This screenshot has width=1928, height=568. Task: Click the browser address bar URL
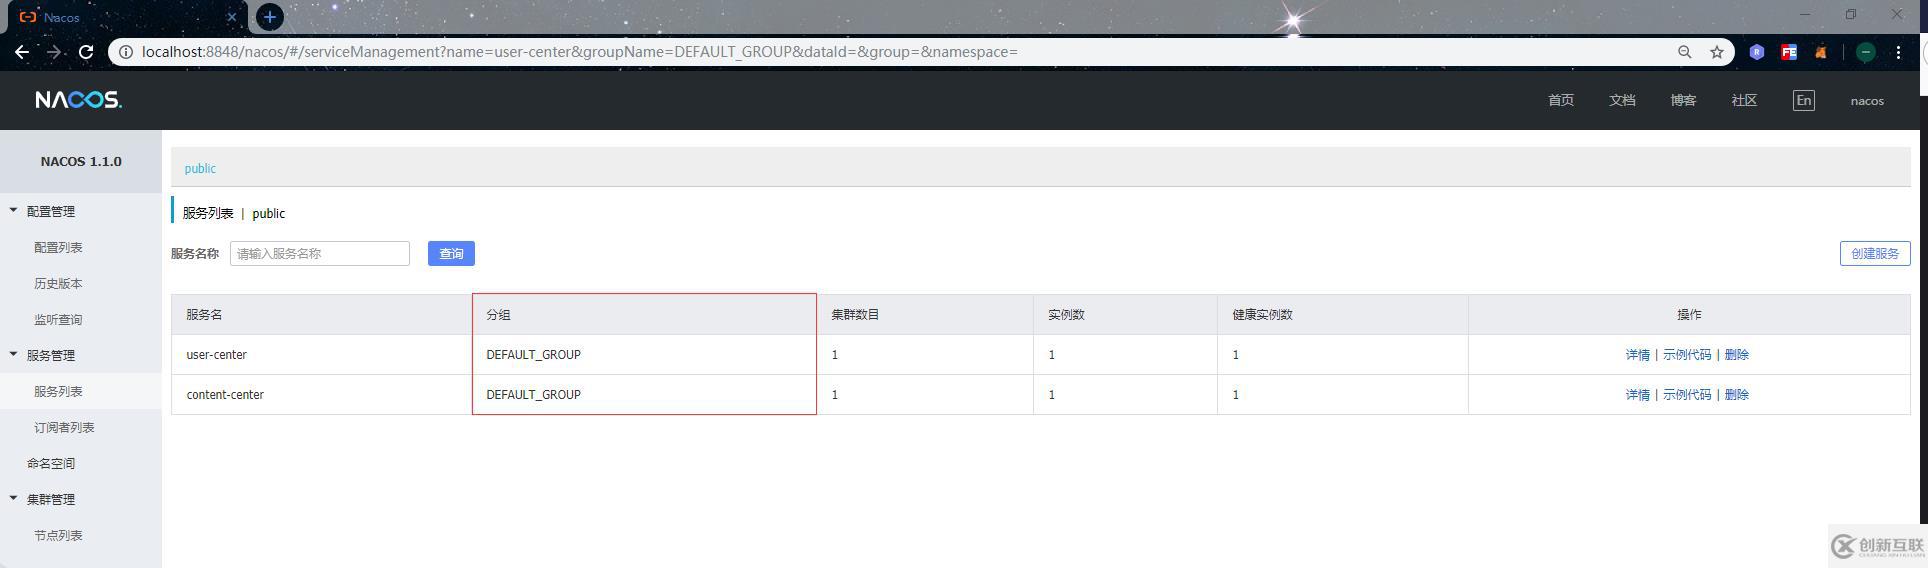pyautogui.click(x=580, y=52)
